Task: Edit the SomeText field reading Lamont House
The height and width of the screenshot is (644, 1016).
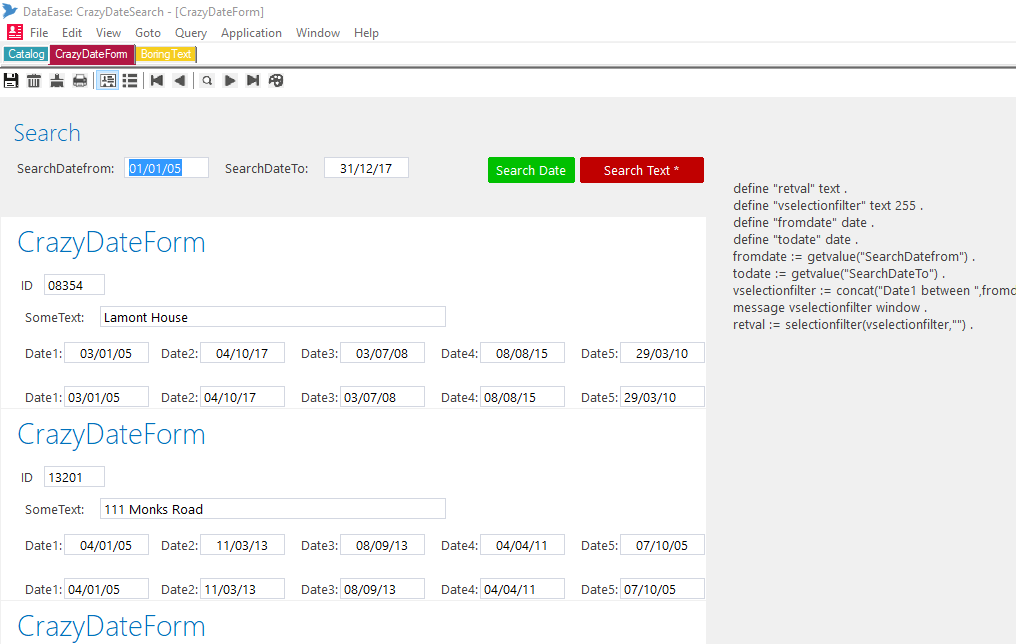Action: tap(273, 317)
